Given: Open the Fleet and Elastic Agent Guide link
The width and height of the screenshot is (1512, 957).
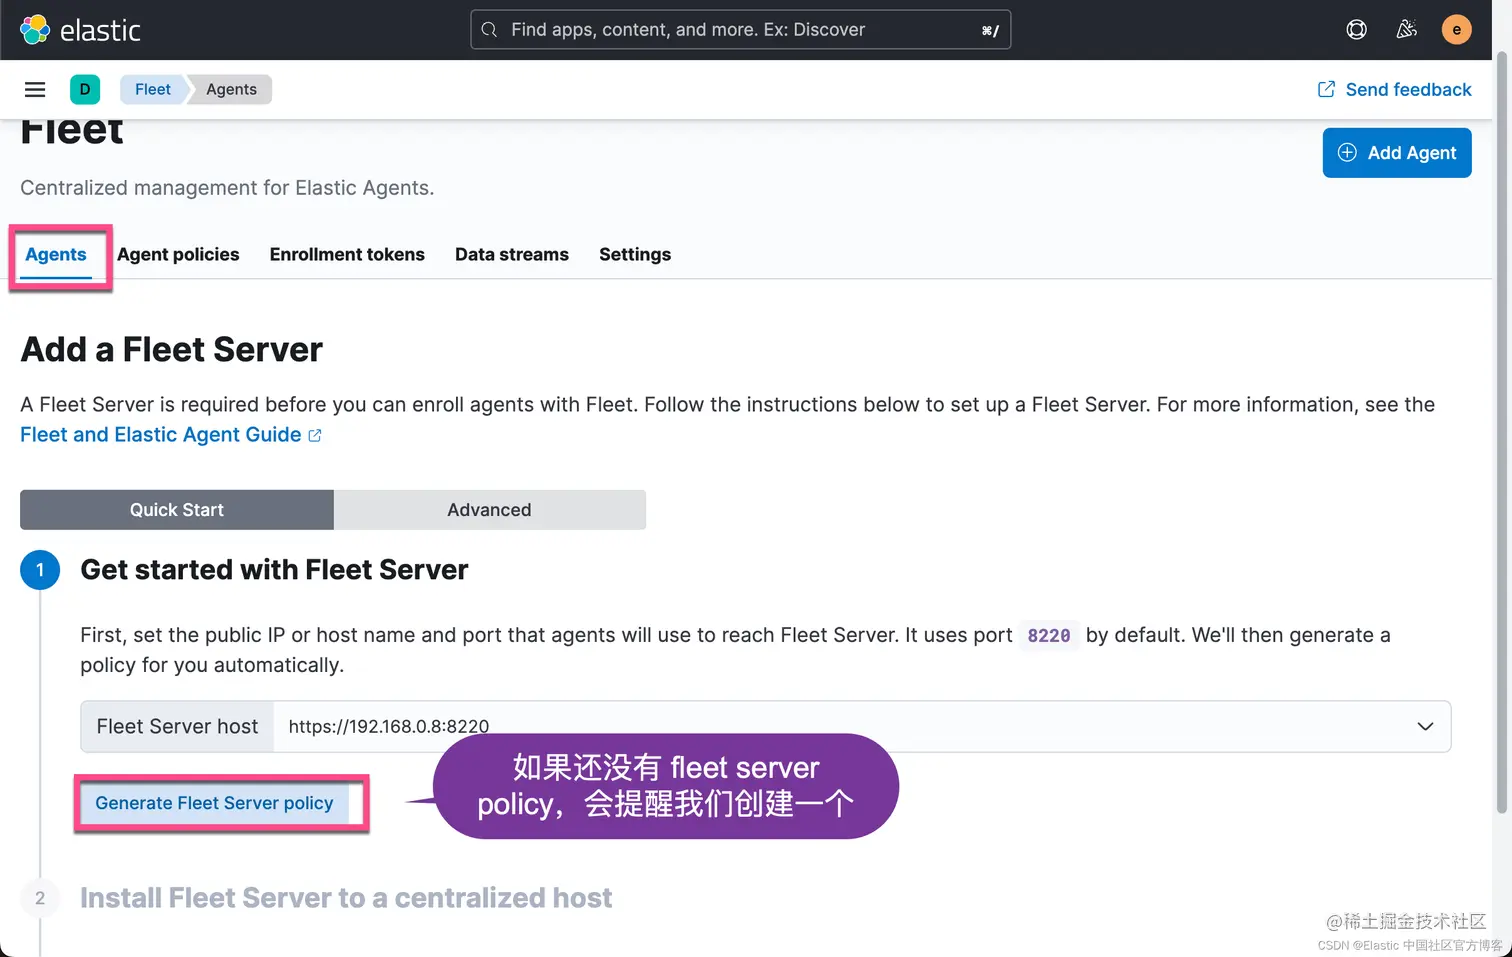Looking at the screenshot, I should coord(171,435).
